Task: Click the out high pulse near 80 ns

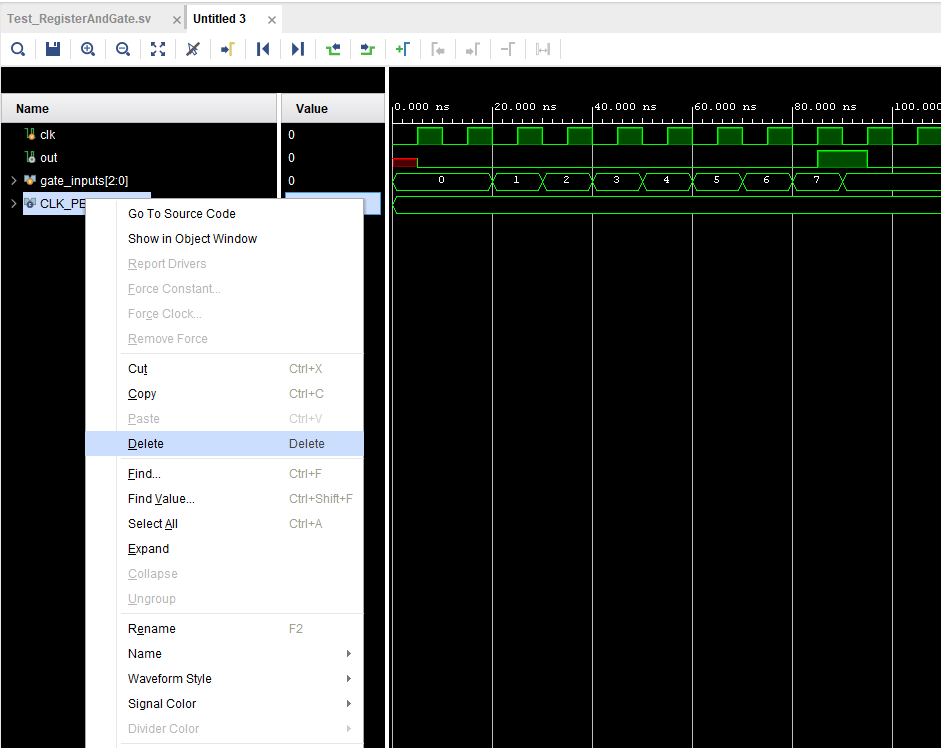Action: [842, 159]
